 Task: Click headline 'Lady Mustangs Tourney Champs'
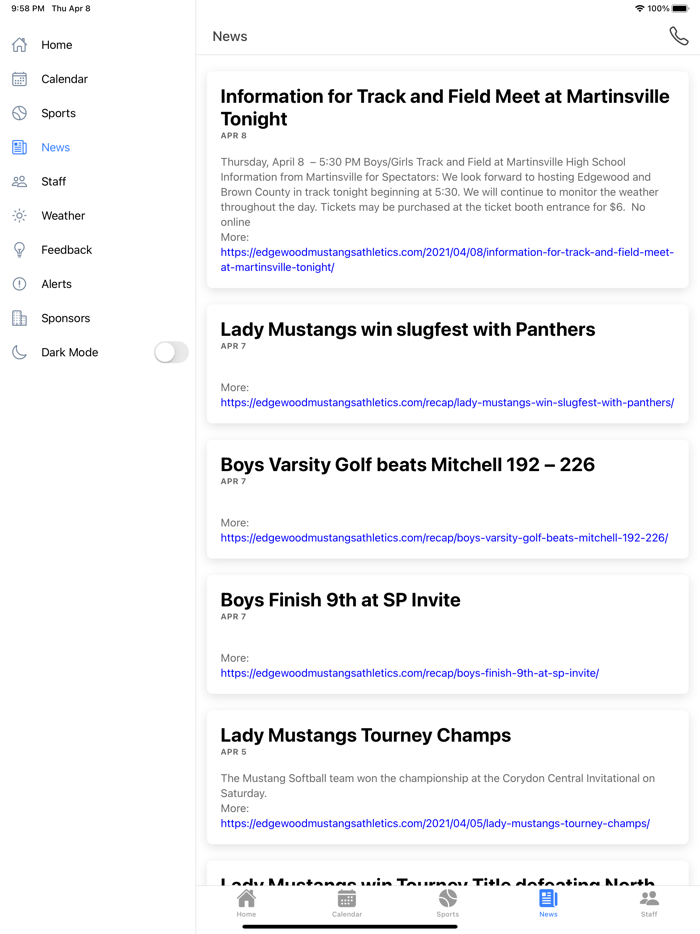[x=365, y=735]
